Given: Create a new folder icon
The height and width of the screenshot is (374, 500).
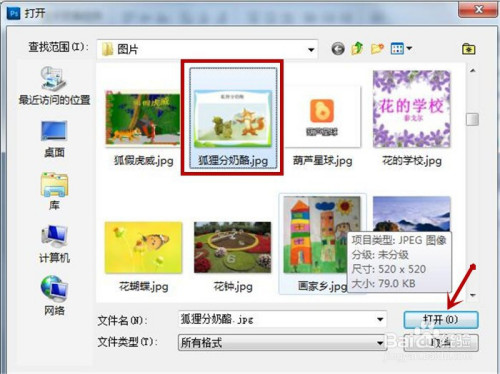Looking at the screenshot, I should [377, 49].
